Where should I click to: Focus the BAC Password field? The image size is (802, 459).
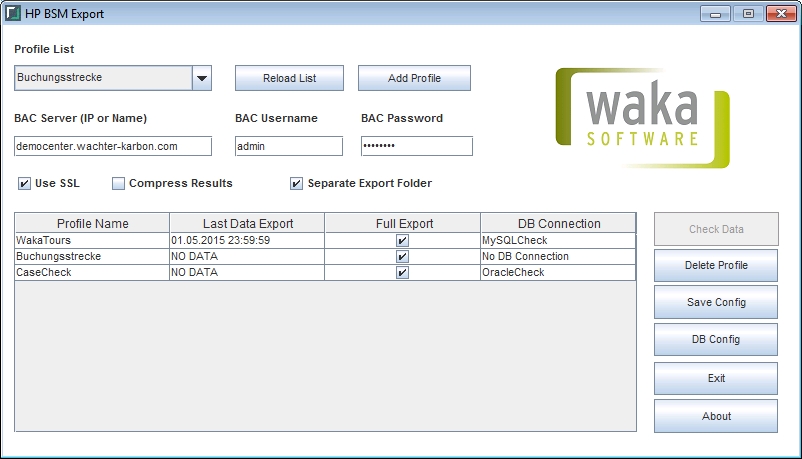coord(417,146)
